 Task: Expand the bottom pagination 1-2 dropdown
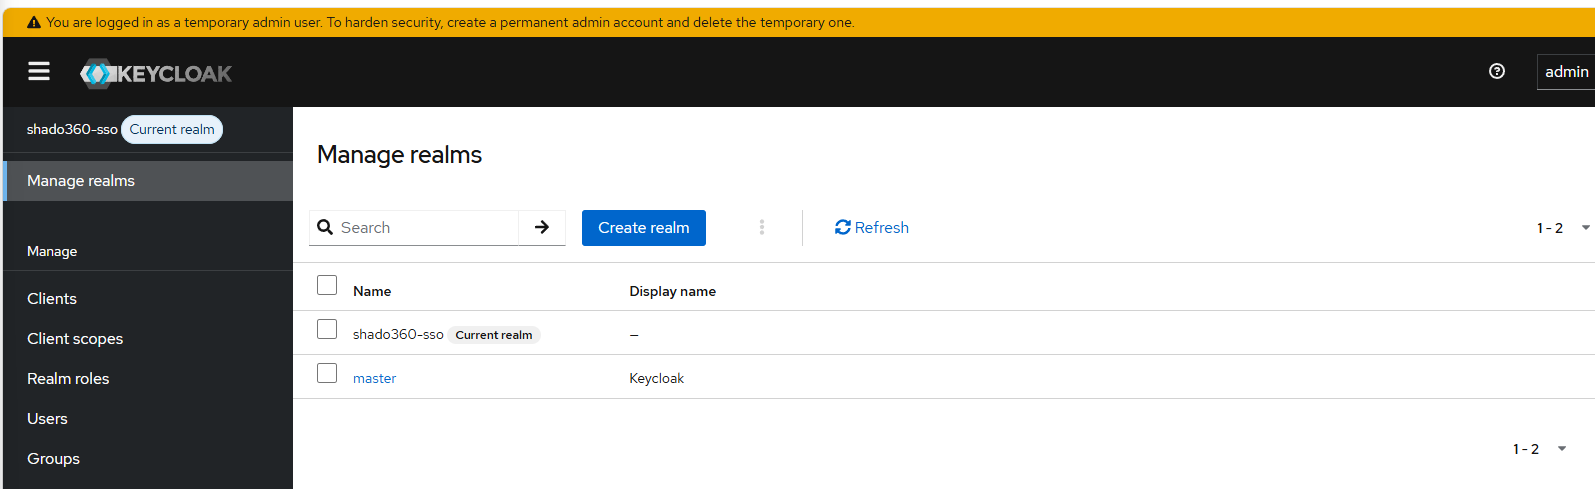(x=1539, y=449)
